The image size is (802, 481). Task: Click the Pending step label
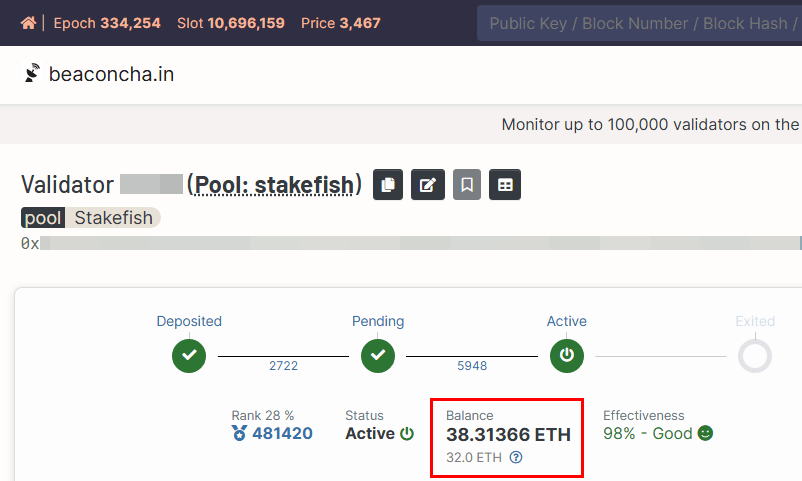point(378,321)
